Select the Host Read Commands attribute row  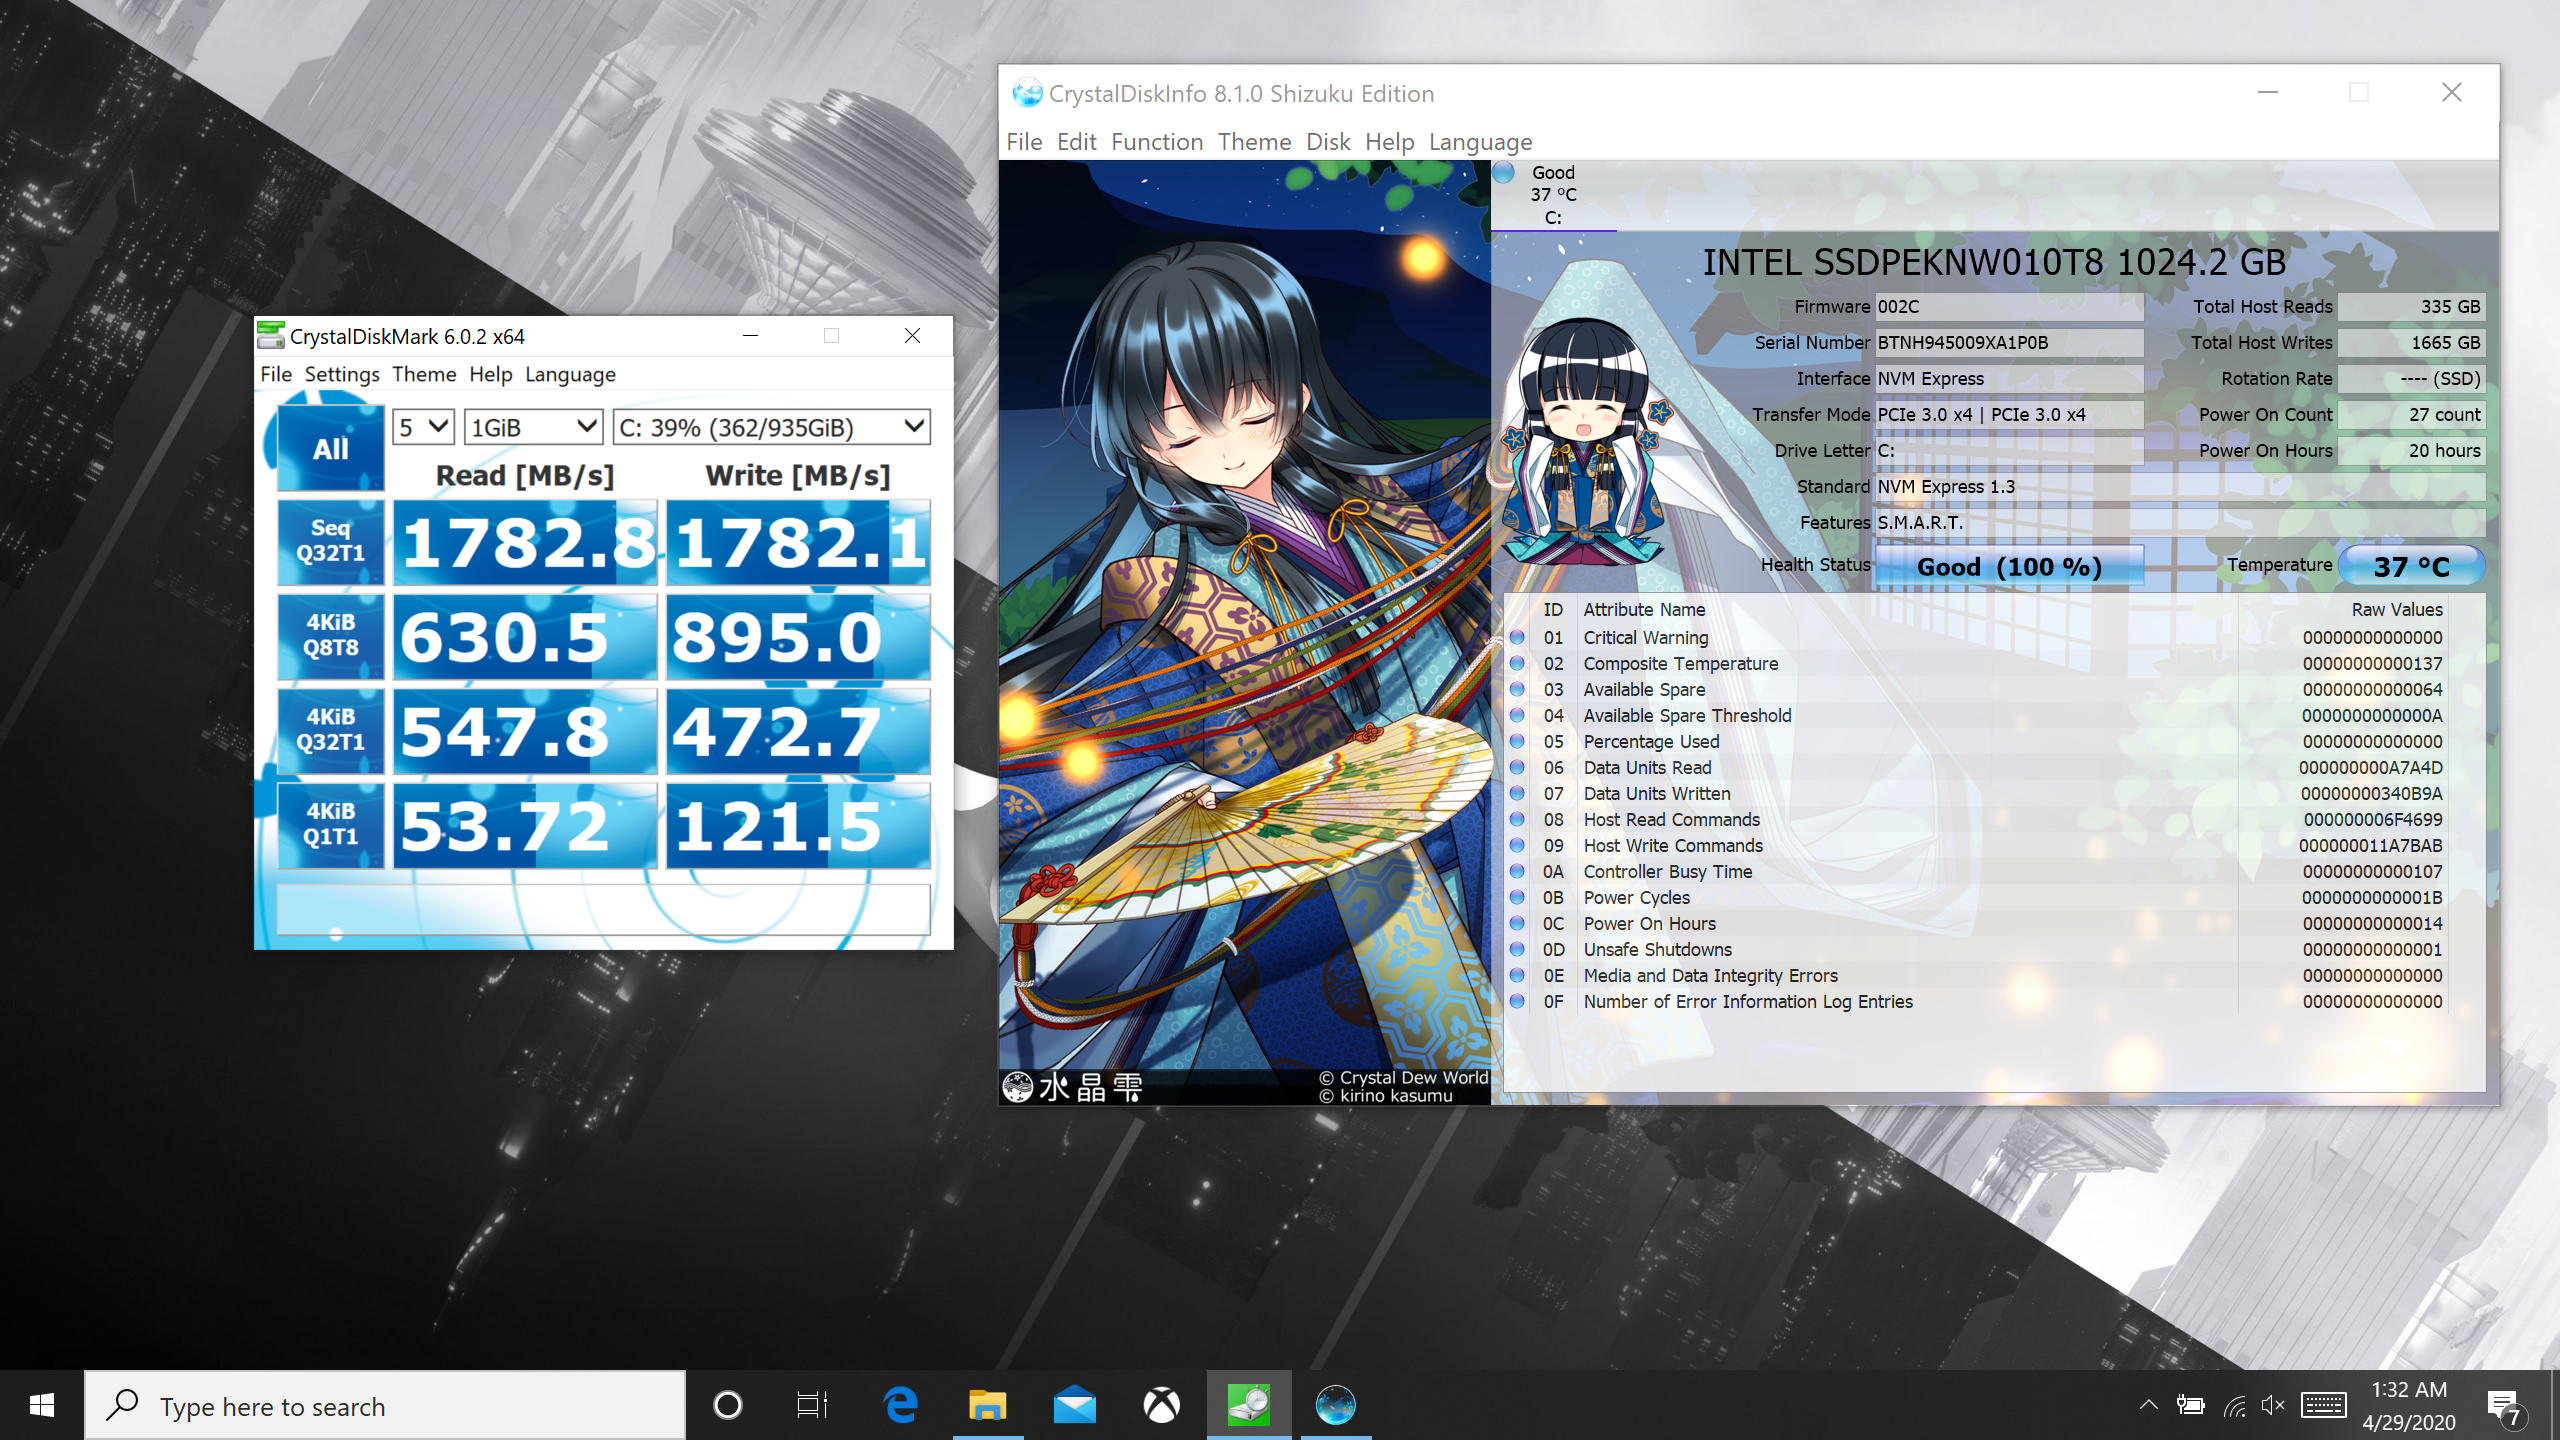1976,820
